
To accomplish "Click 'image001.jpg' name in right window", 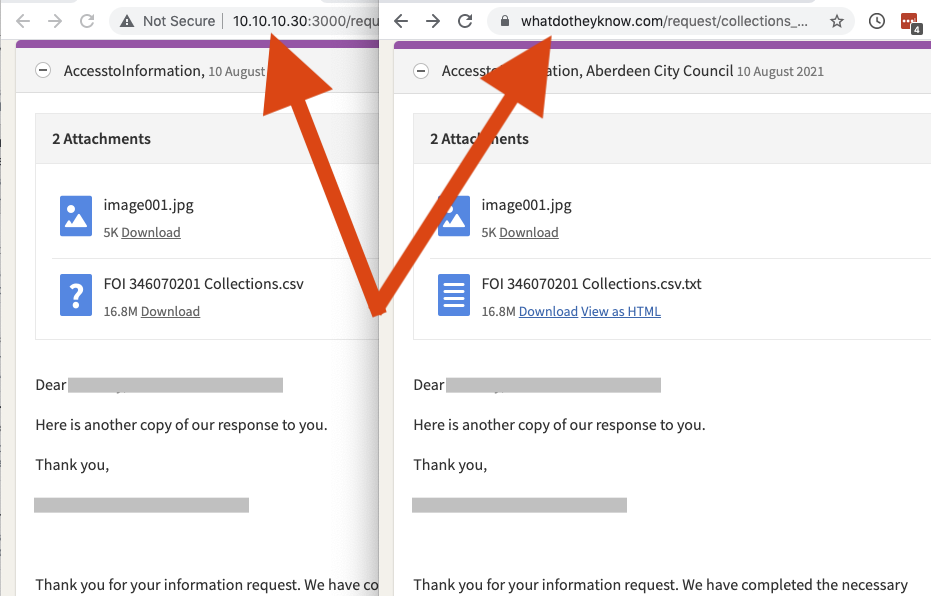I will pyautogui.click(x=527, y=205).
